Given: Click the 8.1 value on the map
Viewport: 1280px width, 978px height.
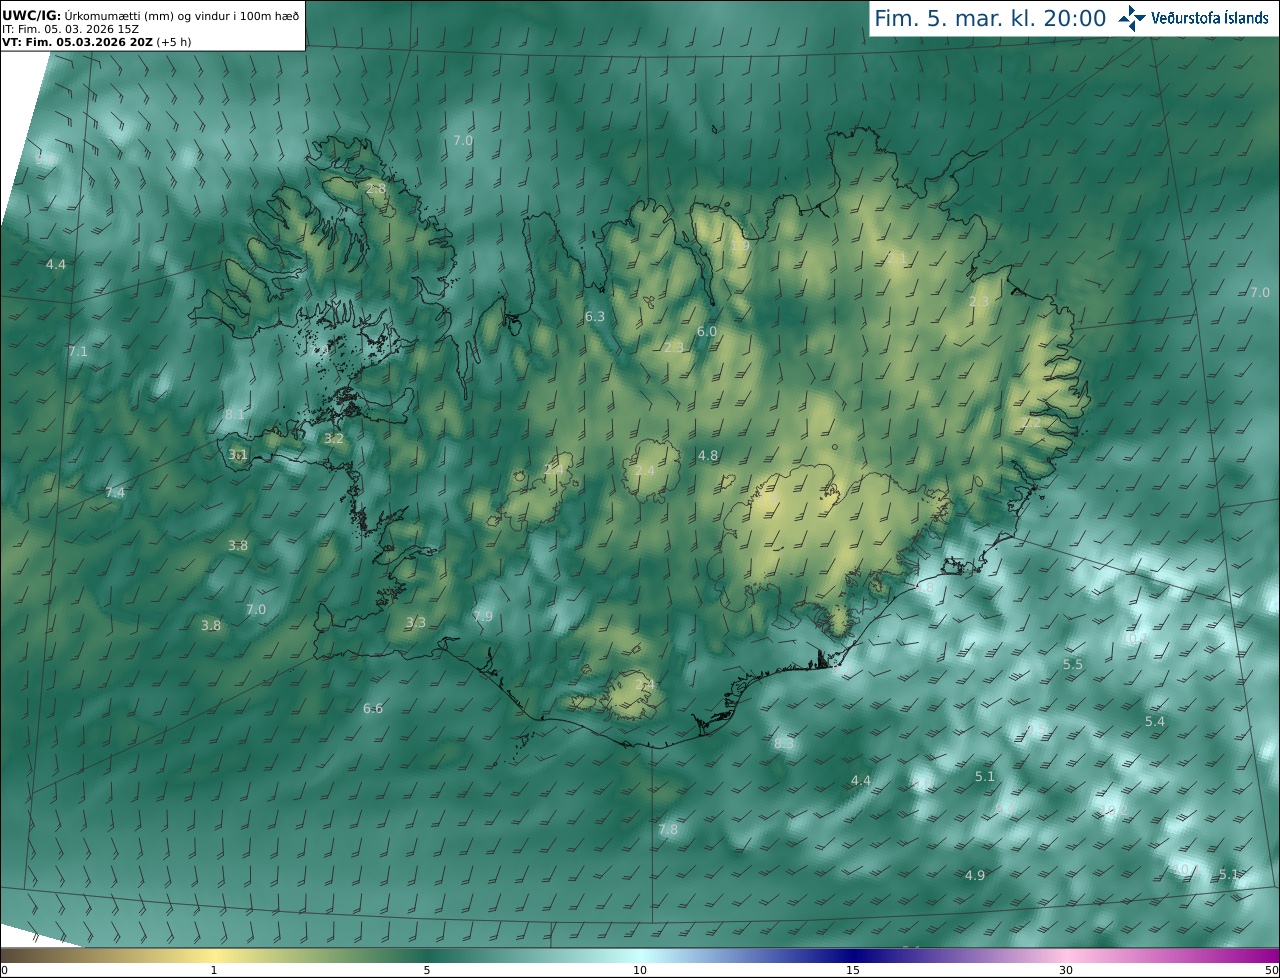Looking at the screenshot, I should click(235, 414).
